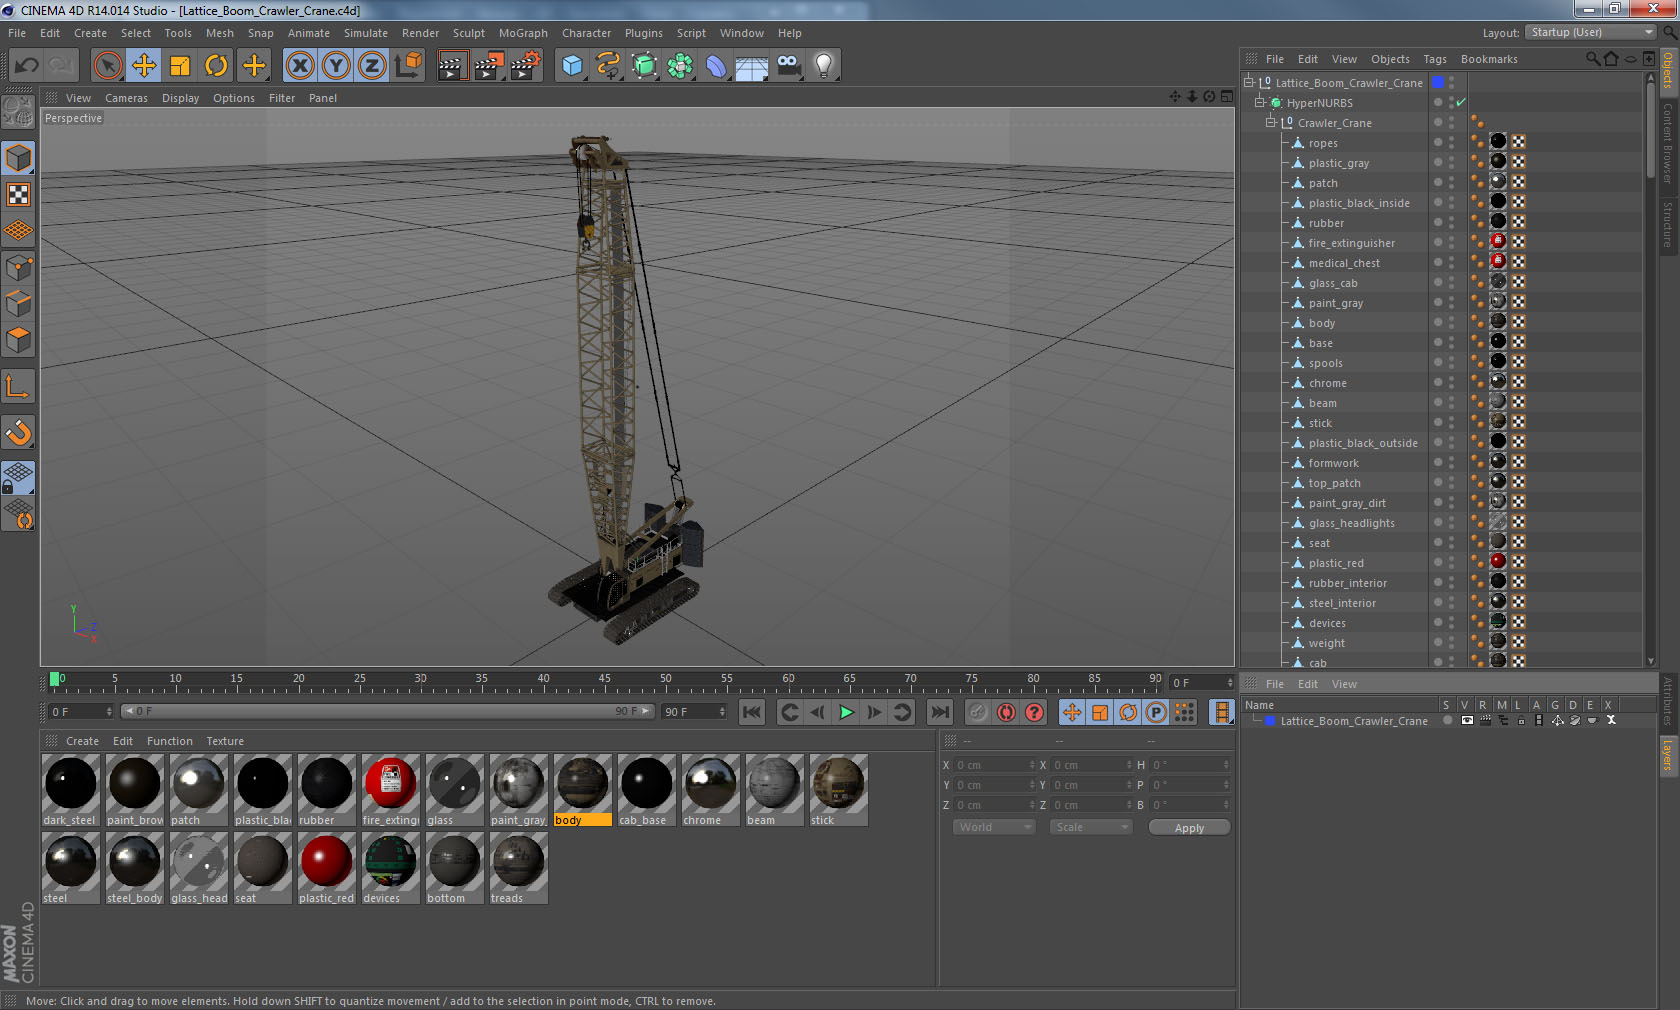Select the Live Selection tool
Image resolution: width=1680 pixels, height=1010 pixels.
click(107, 66)
